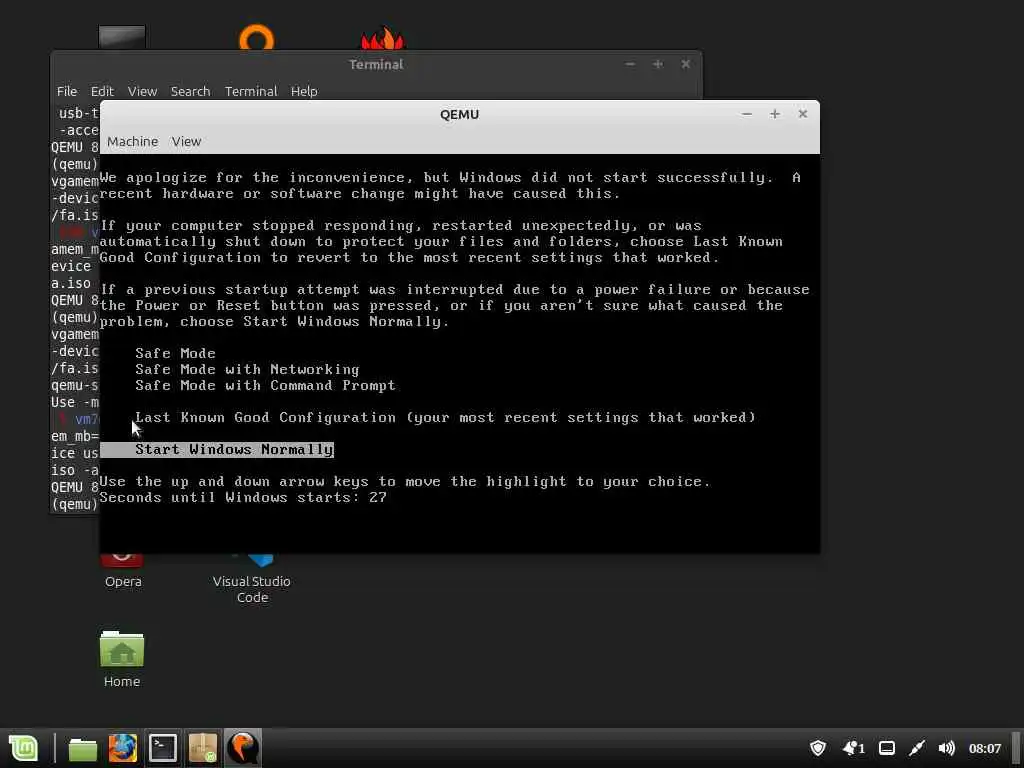The image size is (1024, 768).
Task: Open the file manager from the taskbar
Action: tap(83, 749)
